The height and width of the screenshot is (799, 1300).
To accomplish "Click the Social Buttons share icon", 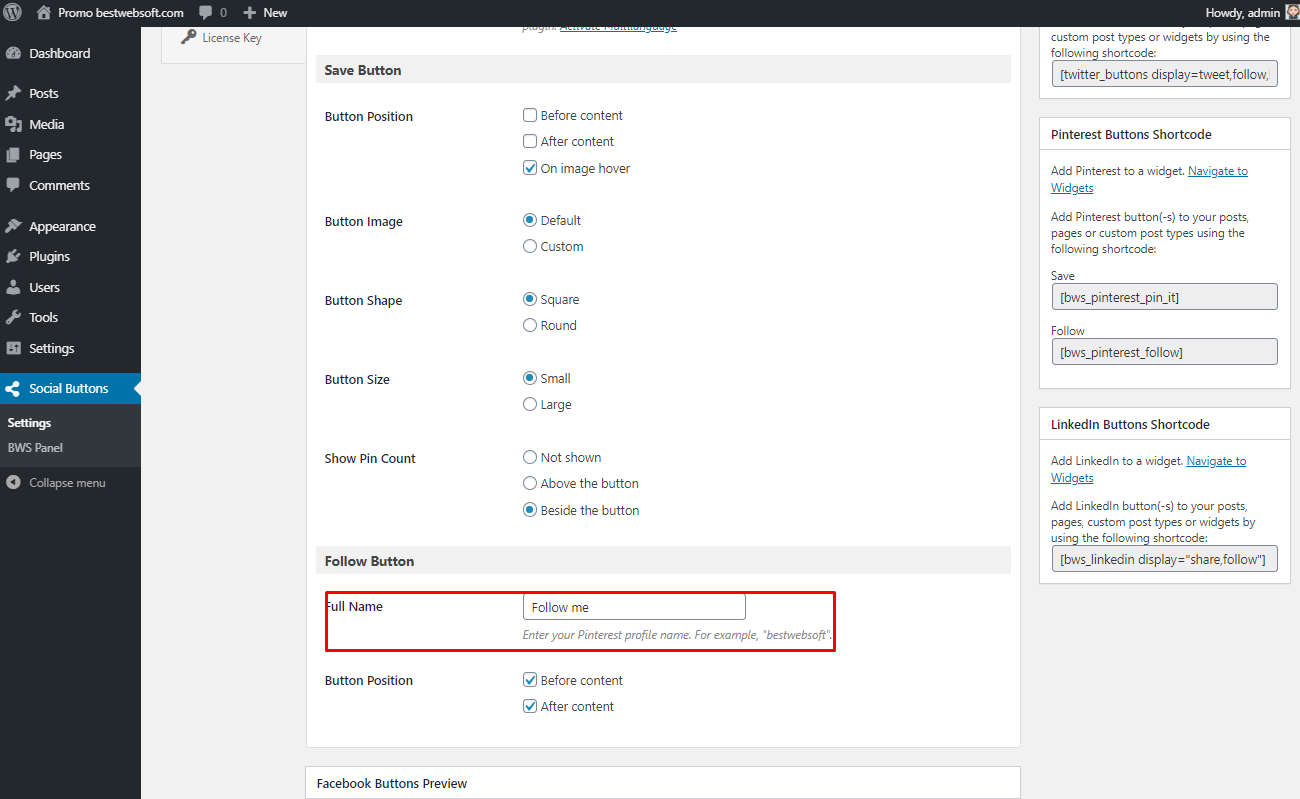I will point(13,389).
